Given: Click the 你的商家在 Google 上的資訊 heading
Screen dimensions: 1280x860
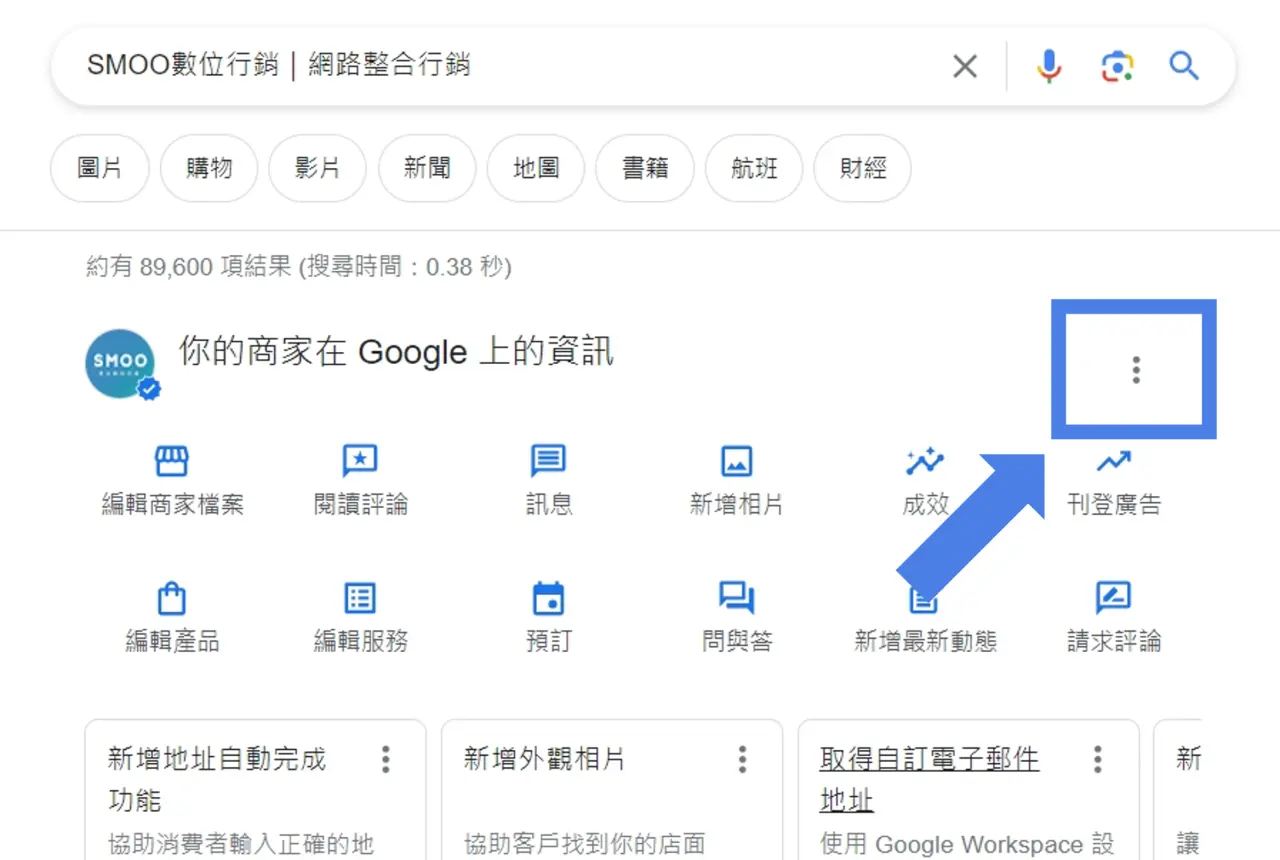Looking at the screenshot, I should pyautogui.click(x=396, y=351).
